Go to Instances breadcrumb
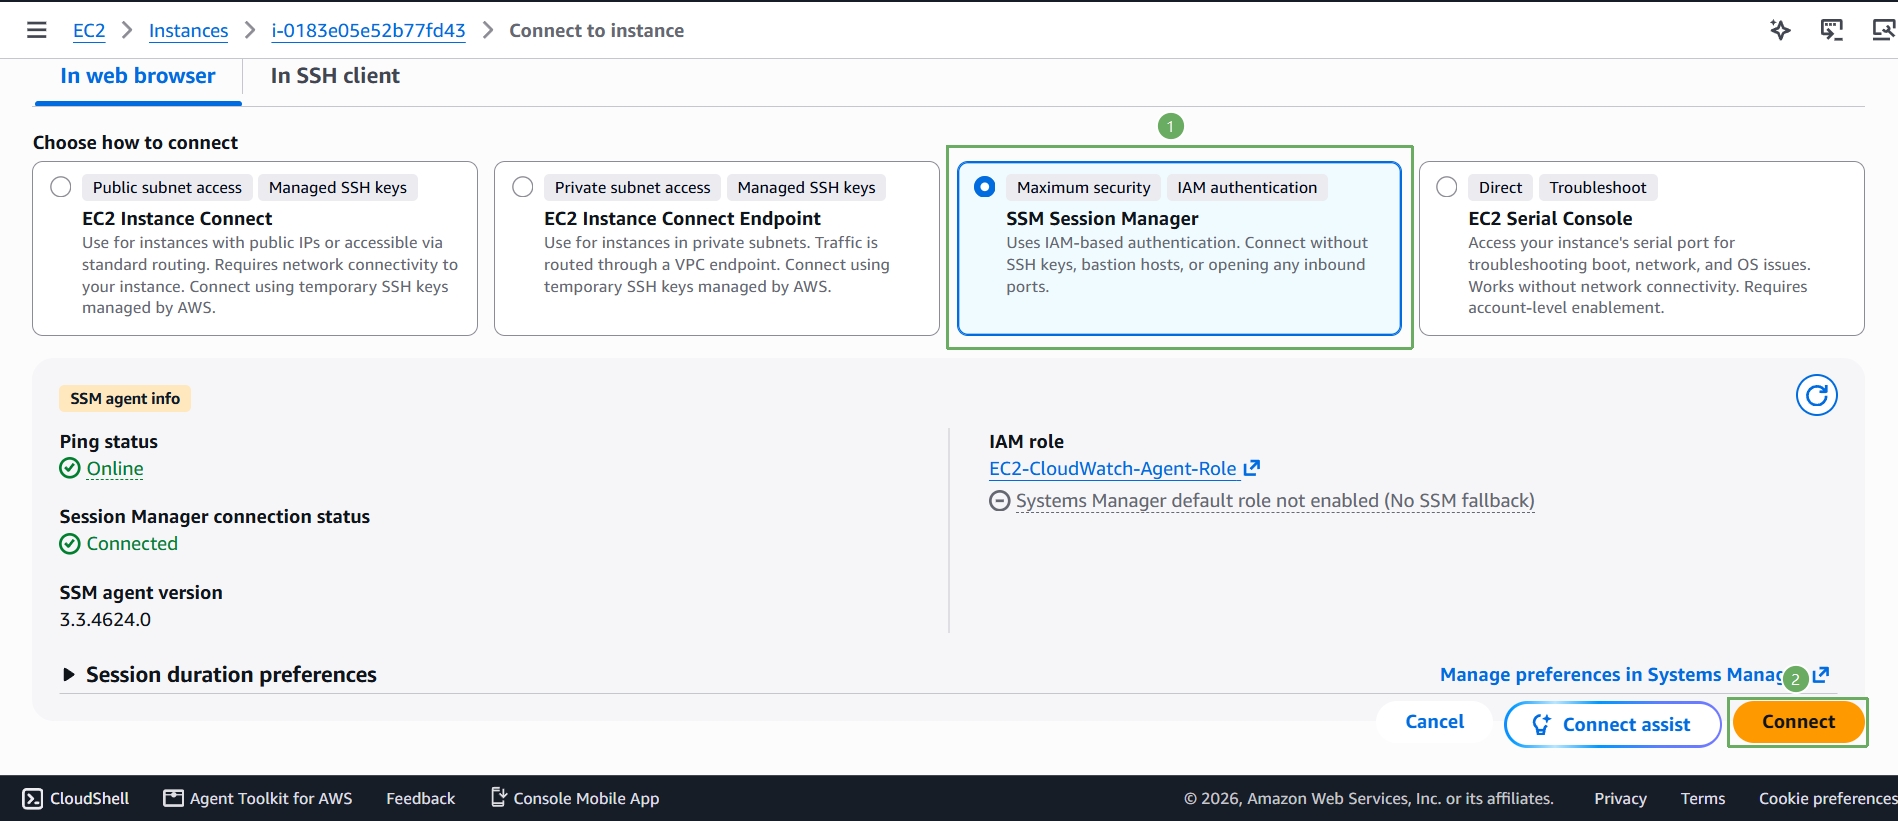This screenshot has width=1898, height=821. click(x=188, y=31)
